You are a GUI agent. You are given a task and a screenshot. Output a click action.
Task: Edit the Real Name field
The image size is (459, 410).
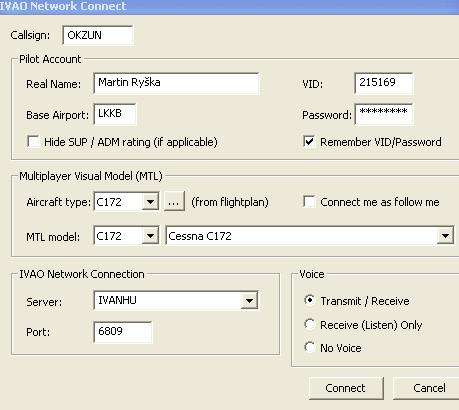176,83
